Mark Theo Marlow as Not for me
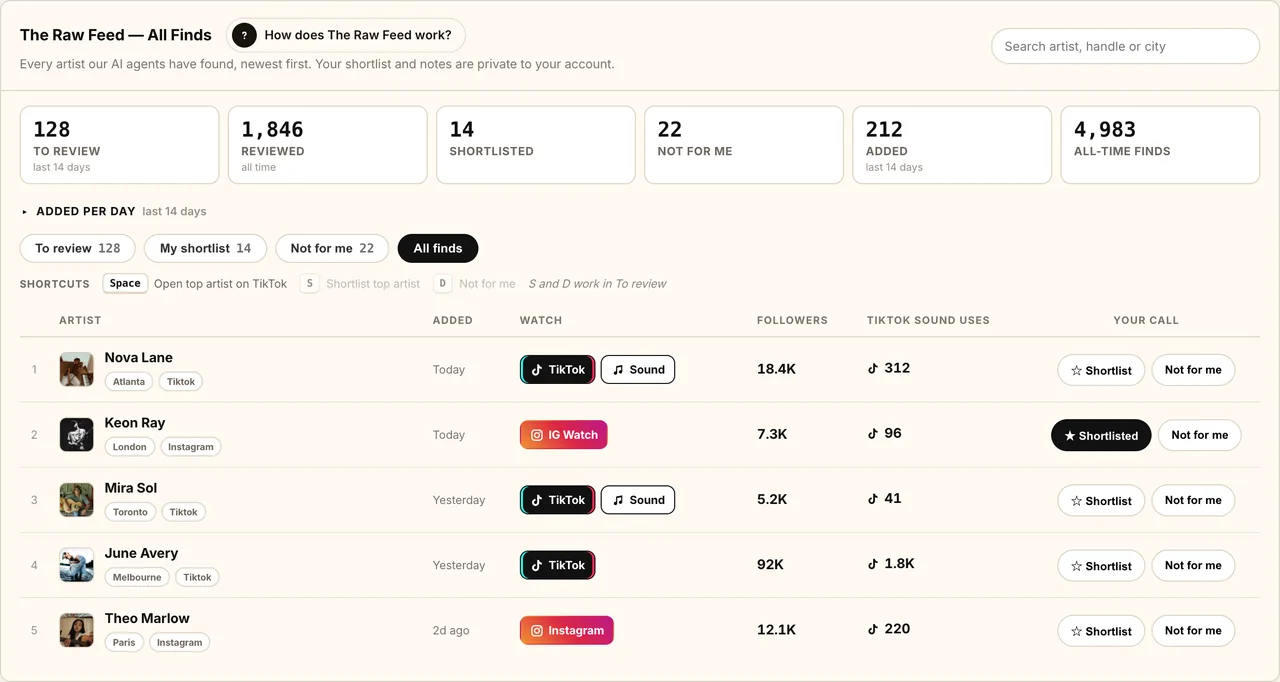 click(x=1193, y=631)
